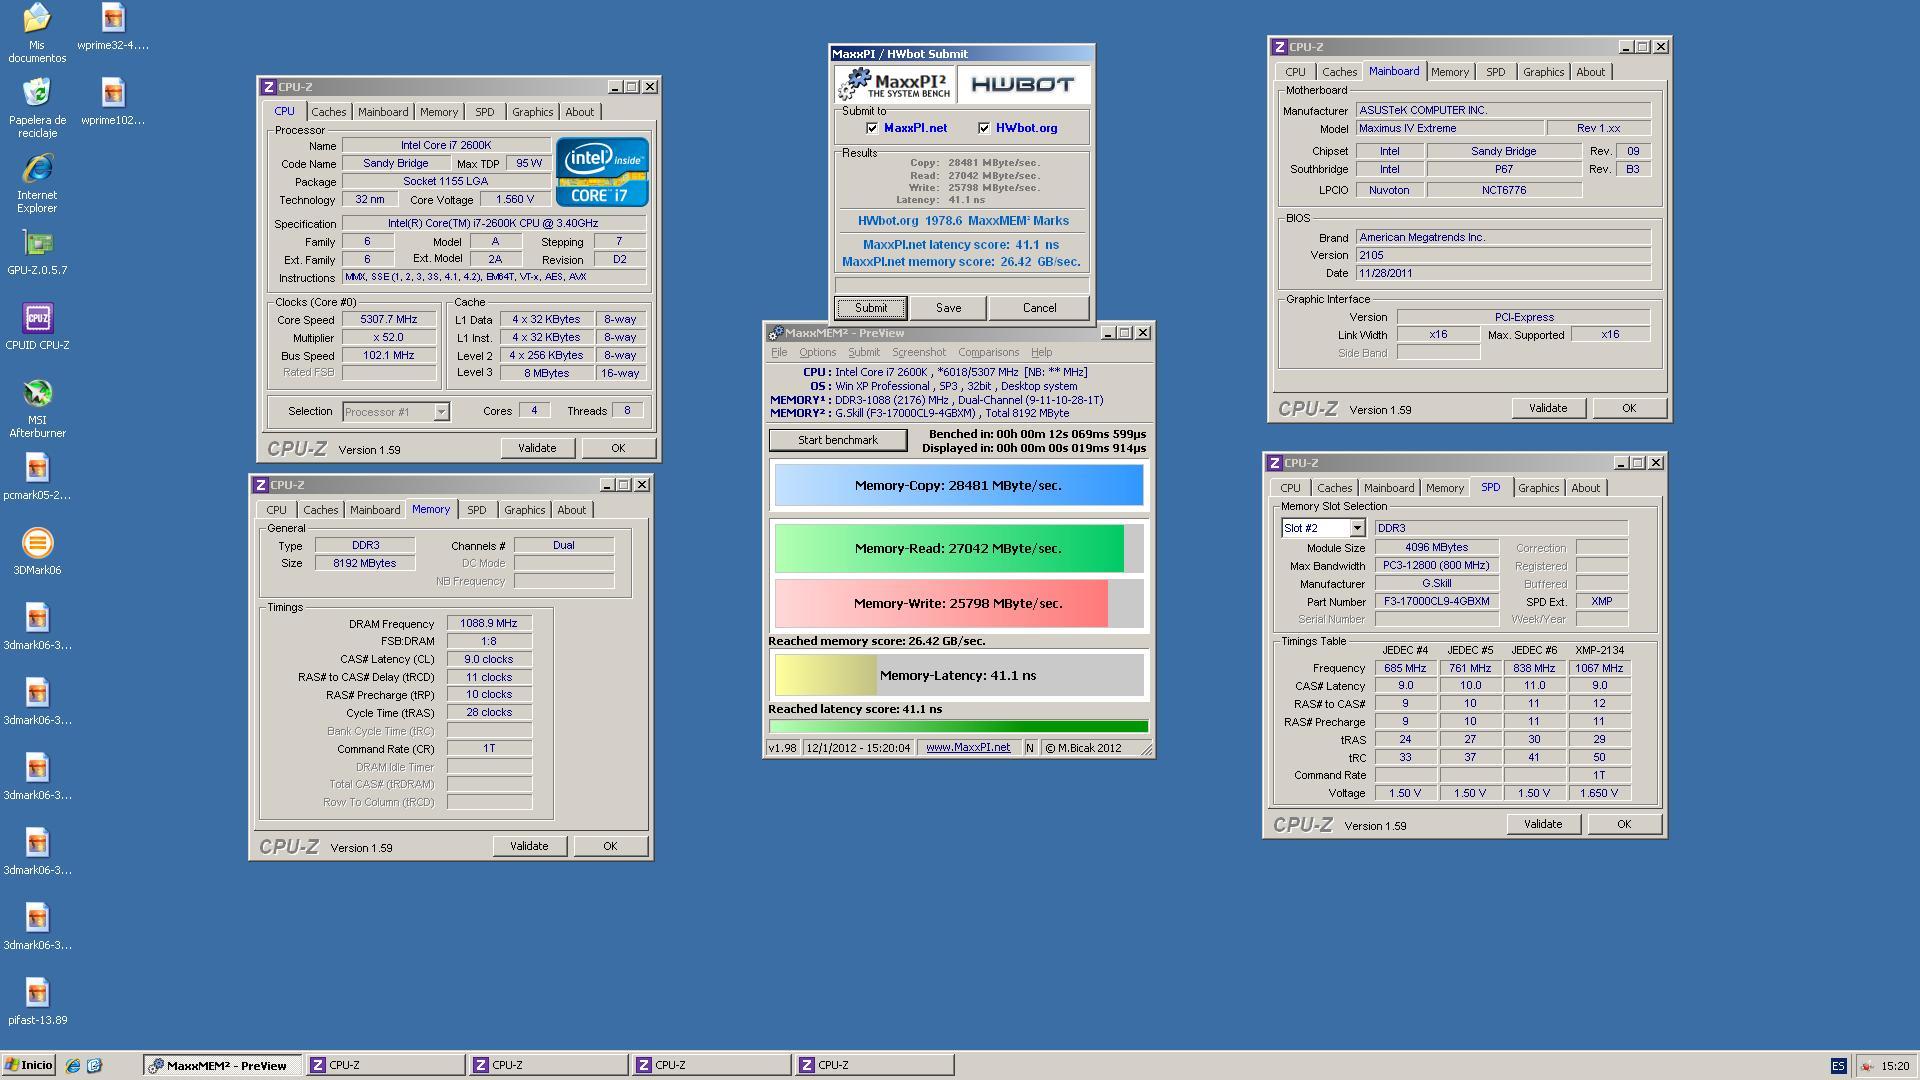The image size is (1920, 1080).
Task: Click the DRAM Frequency 1088.9 MHz value
Action: click(x=488, y=623)
